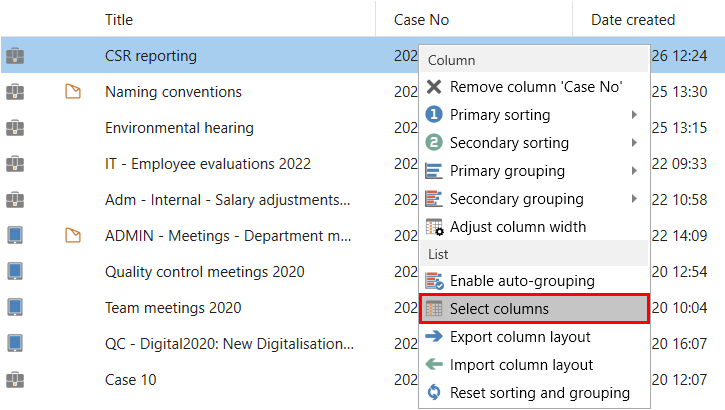Choose Remove column 'Case No' option

536,87
